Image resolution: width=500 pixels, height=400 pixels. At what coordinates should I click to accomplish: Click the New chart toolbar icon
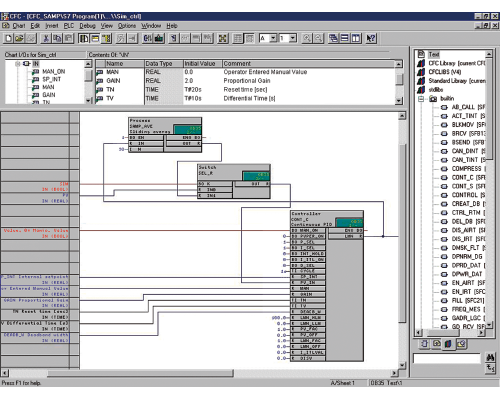(x=8, y=38)
